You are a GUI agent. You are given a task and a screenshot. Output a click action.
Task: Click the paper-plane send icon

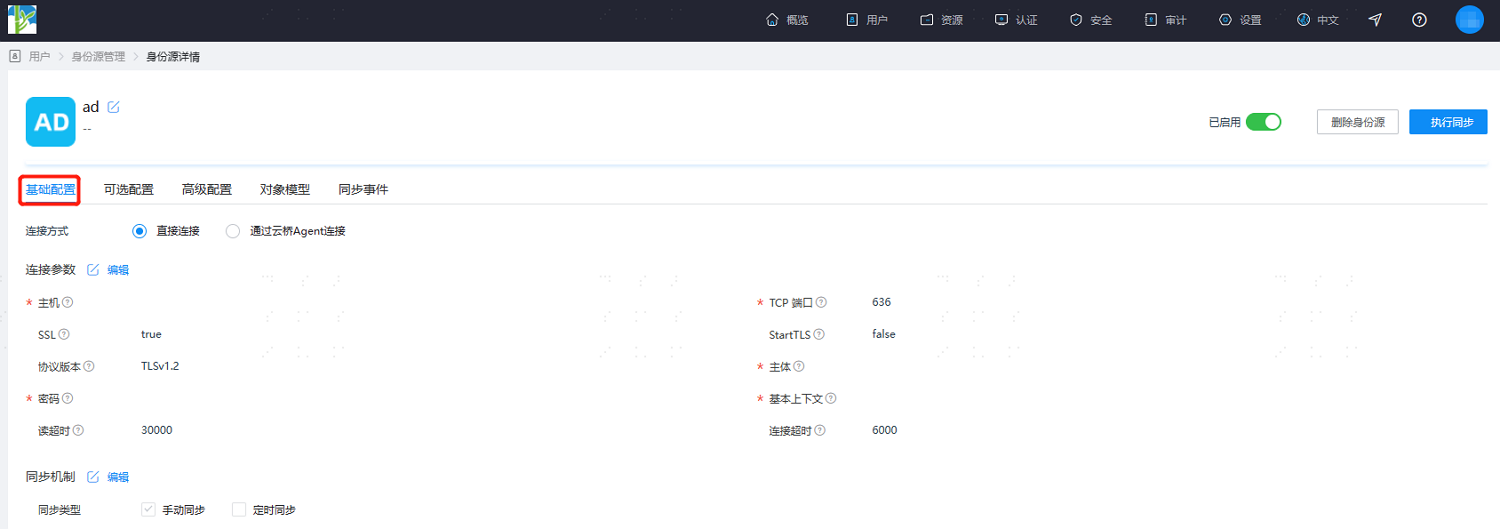[x=1375, y=20]
